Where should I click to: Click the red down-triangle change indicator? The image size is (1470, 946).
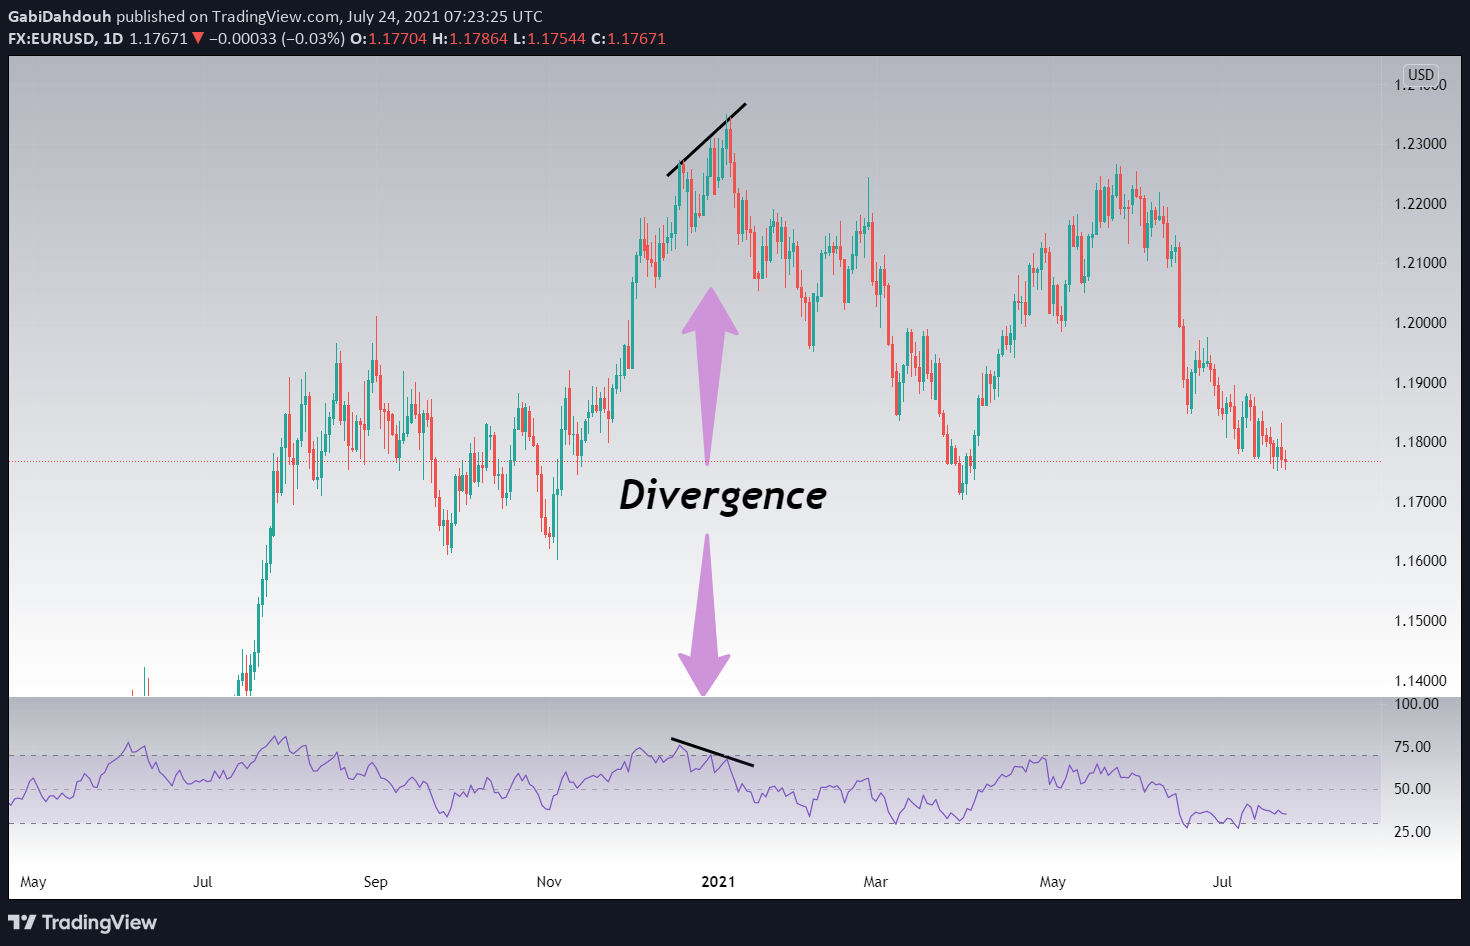pos(198,39)
